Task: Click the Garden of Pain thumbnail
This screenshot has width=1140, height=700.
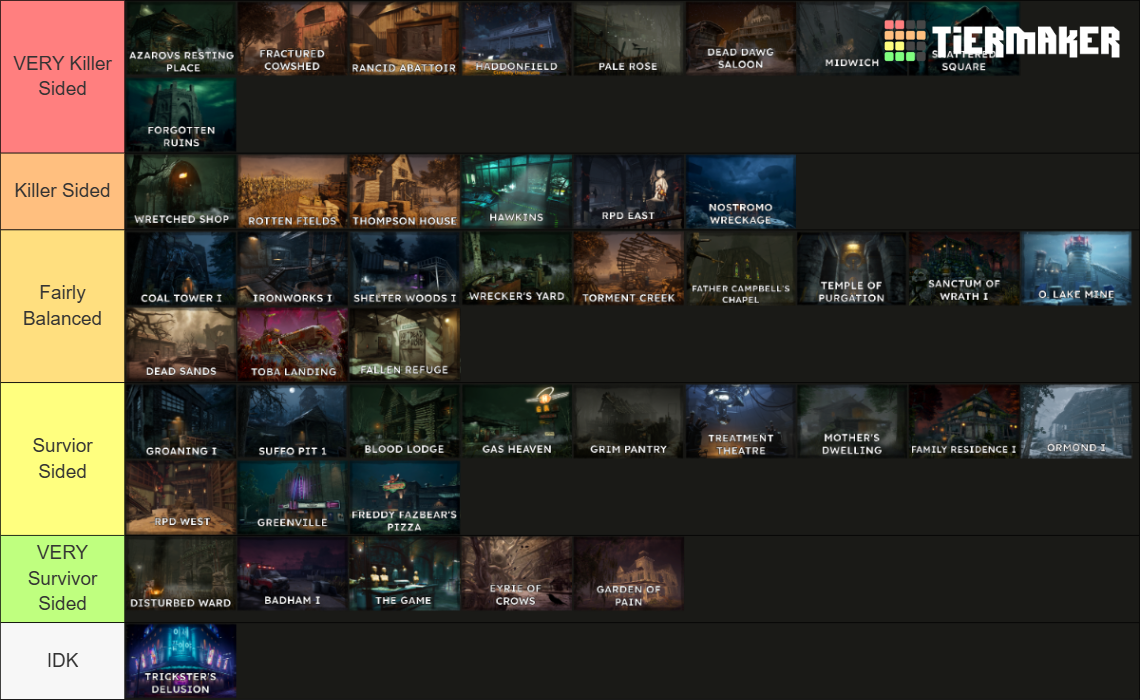Action: (x=628, y=574)
